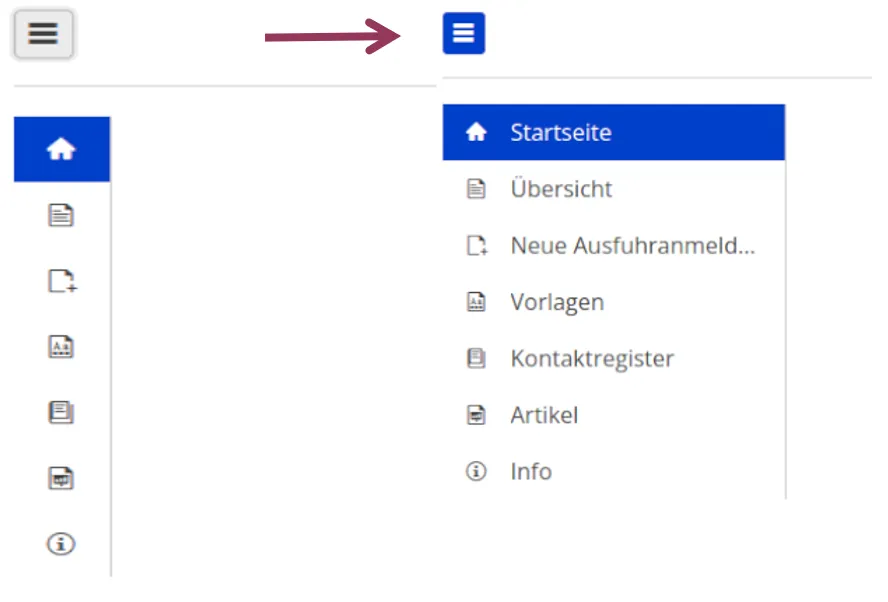Click the small icon beside Vorlagen label

[477, 302]
